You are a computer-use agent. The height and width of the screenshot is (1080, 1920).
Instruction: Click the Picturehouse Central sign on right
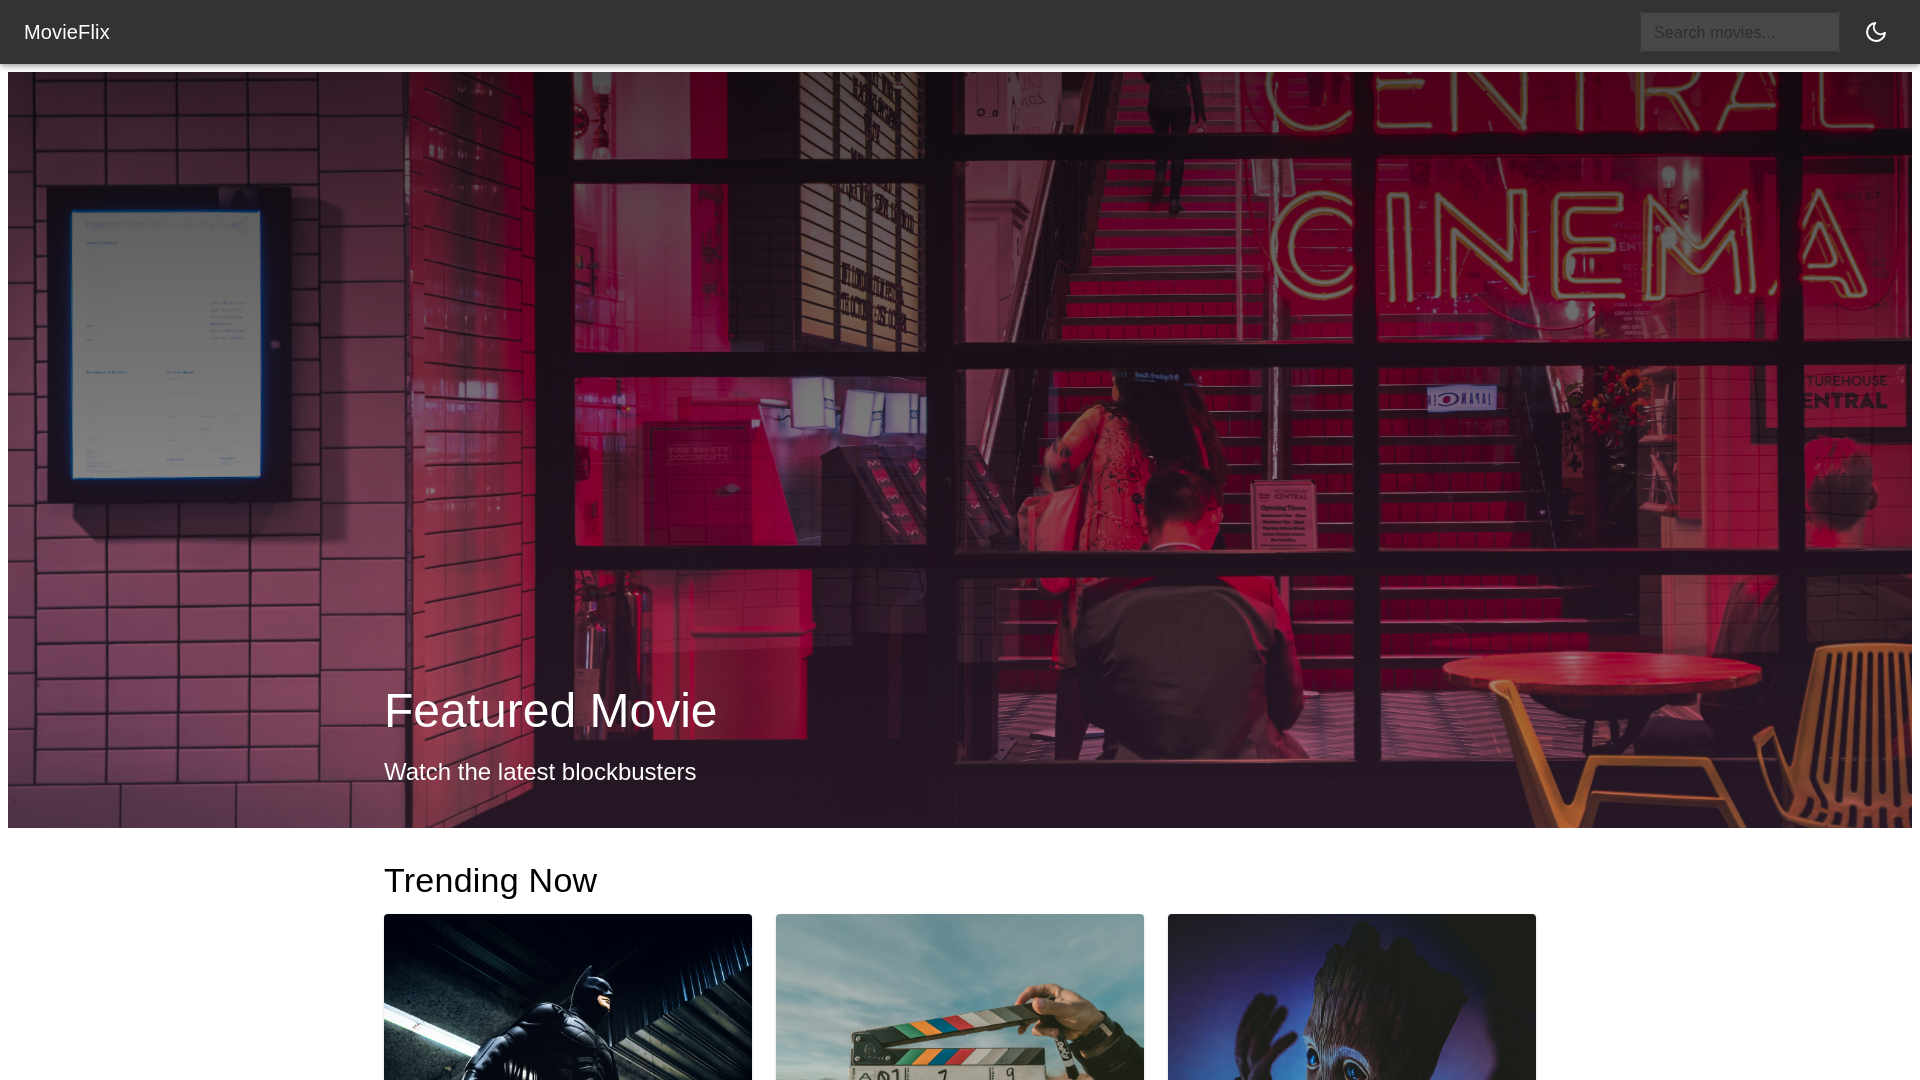coord(1845,391)
